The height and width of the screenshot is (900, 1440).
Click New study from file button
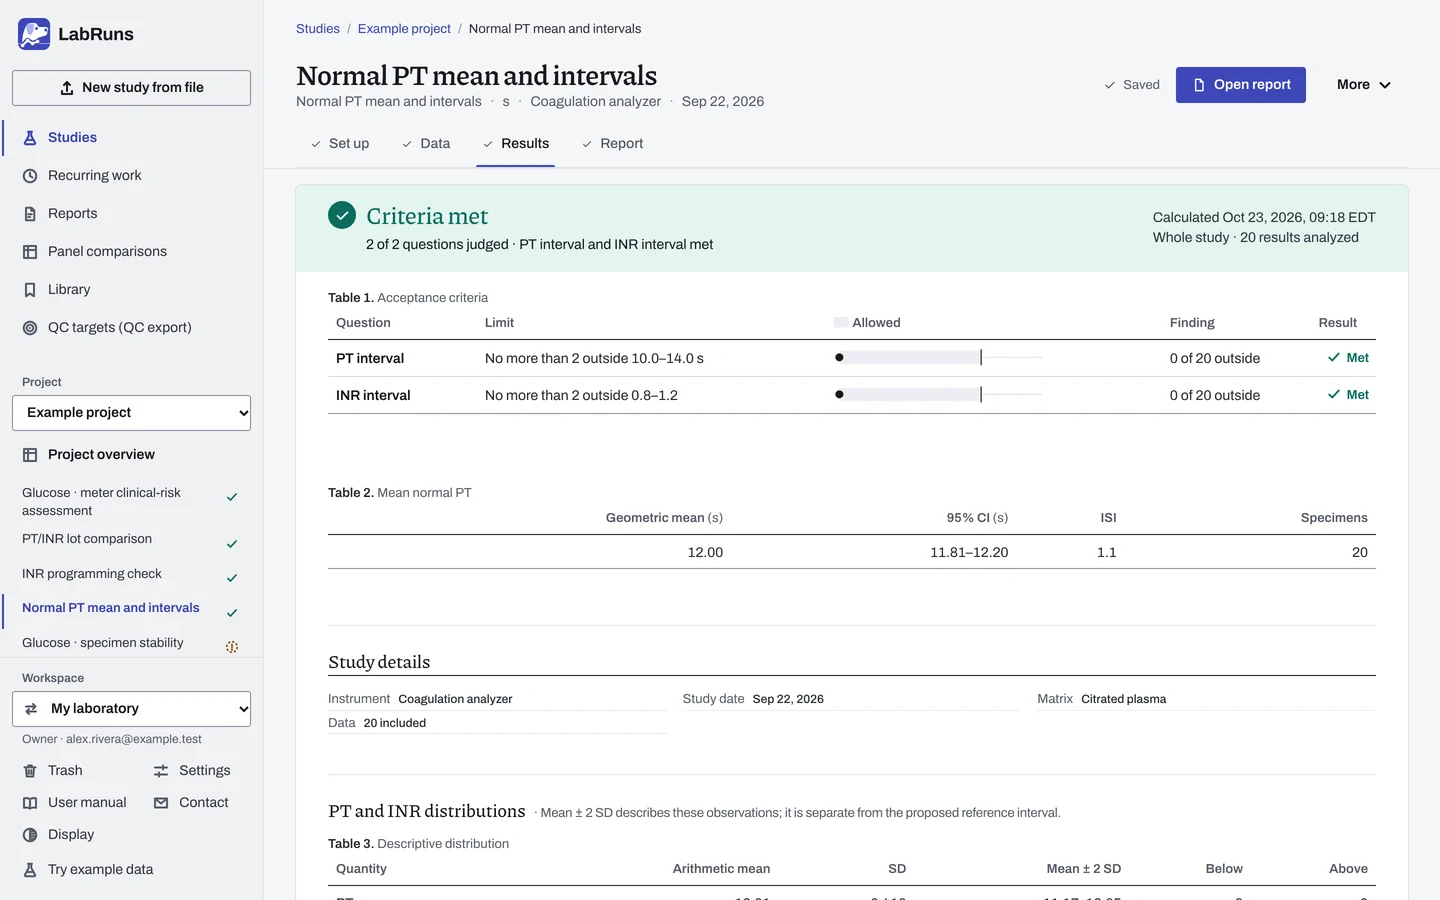131,88
